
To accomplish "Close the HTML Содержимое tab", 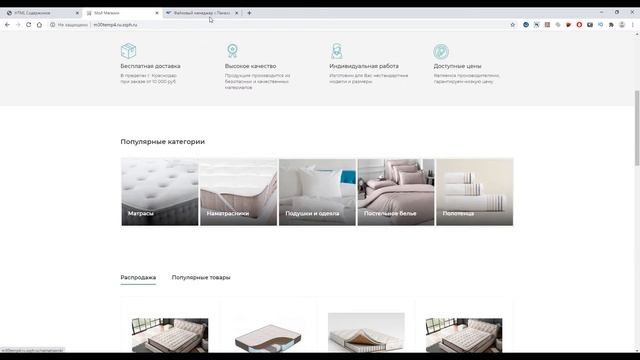I will click(77, 13).
